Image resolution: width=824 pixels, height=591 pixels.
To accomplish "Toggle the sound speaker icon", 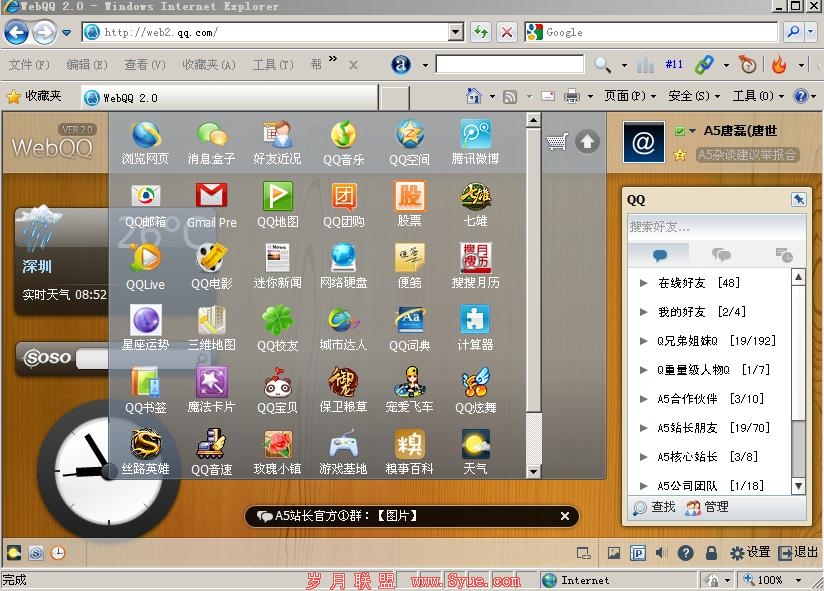I will pos(661,553).
